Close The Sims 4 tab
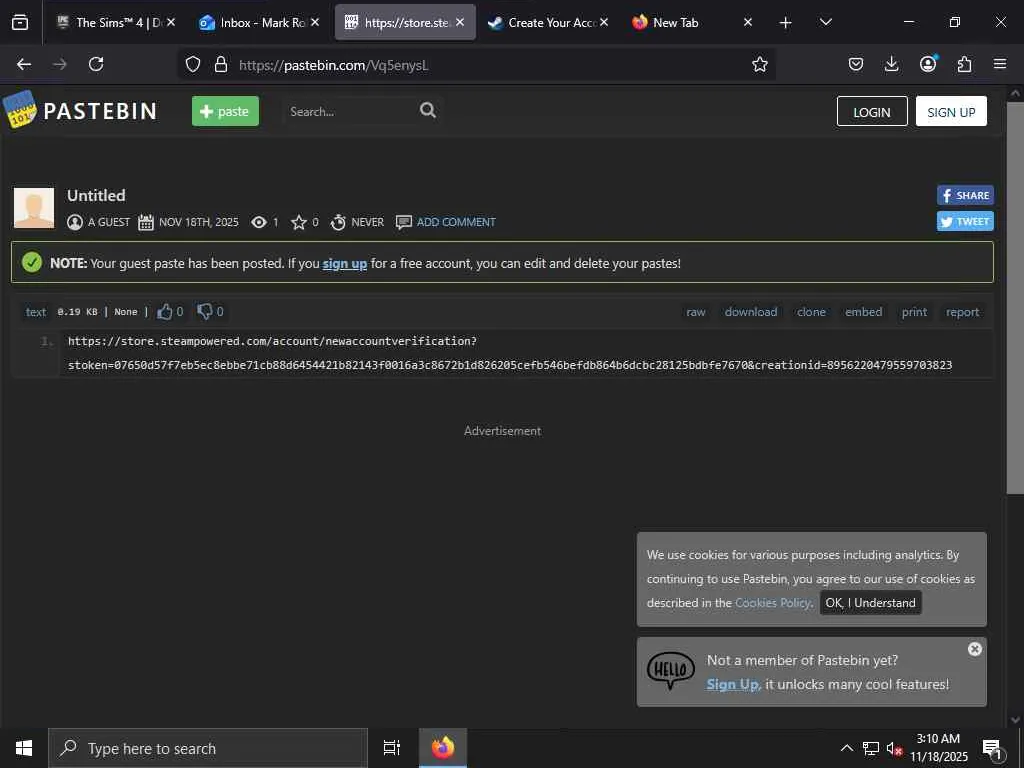 pos(170,22)
